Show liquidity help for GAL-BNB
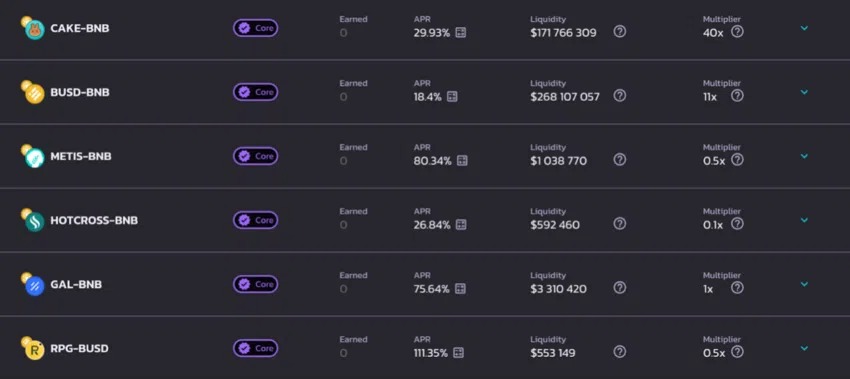The height and width of the screenshot is (379, 850). (x=620, y=288)
